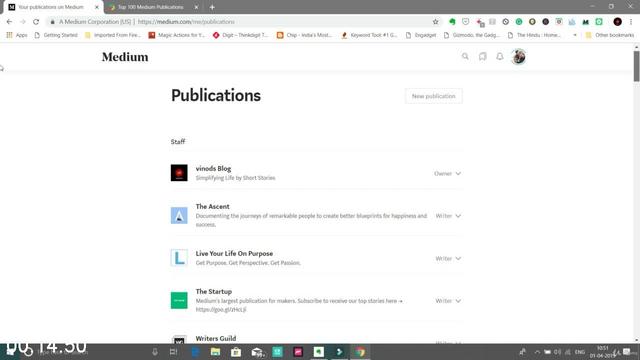Image resolution: width=640 pixels, height=360 pixels.
Task: Click the ENG language indicator in tray
Action: (x=580, y=352)
